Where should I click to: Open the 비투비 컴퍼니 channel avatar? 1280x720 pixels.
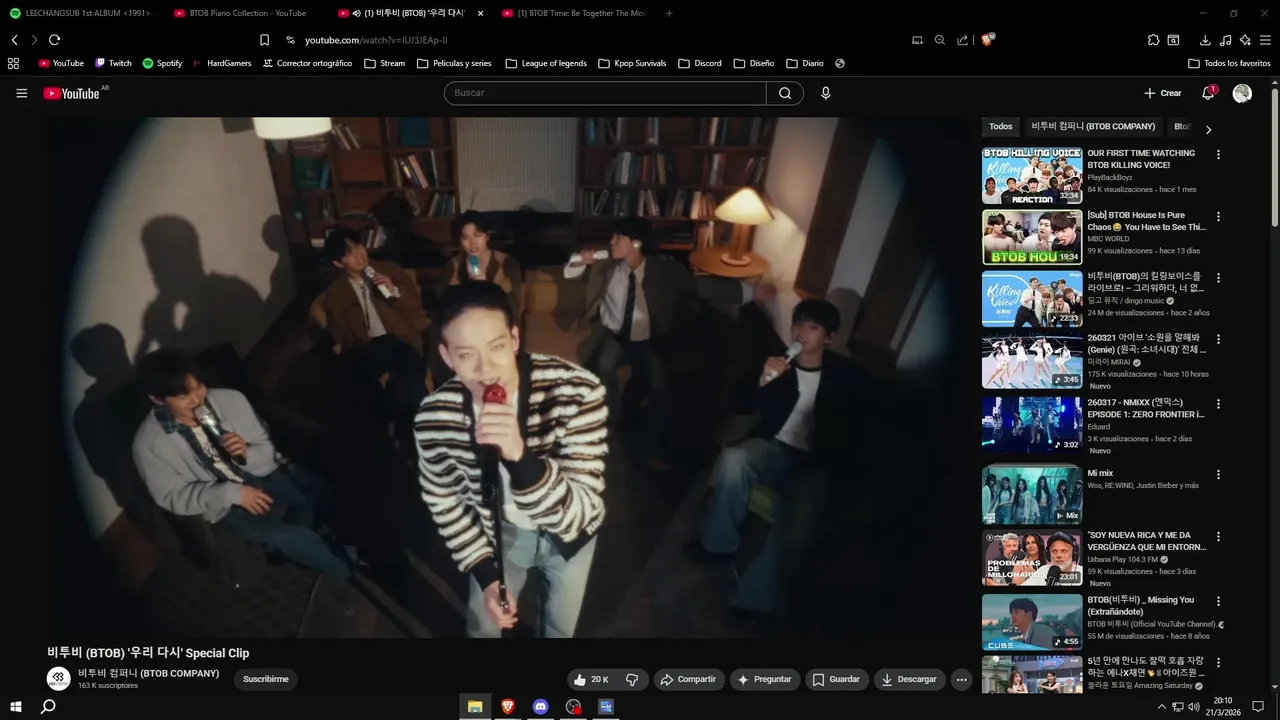point(59,678)
